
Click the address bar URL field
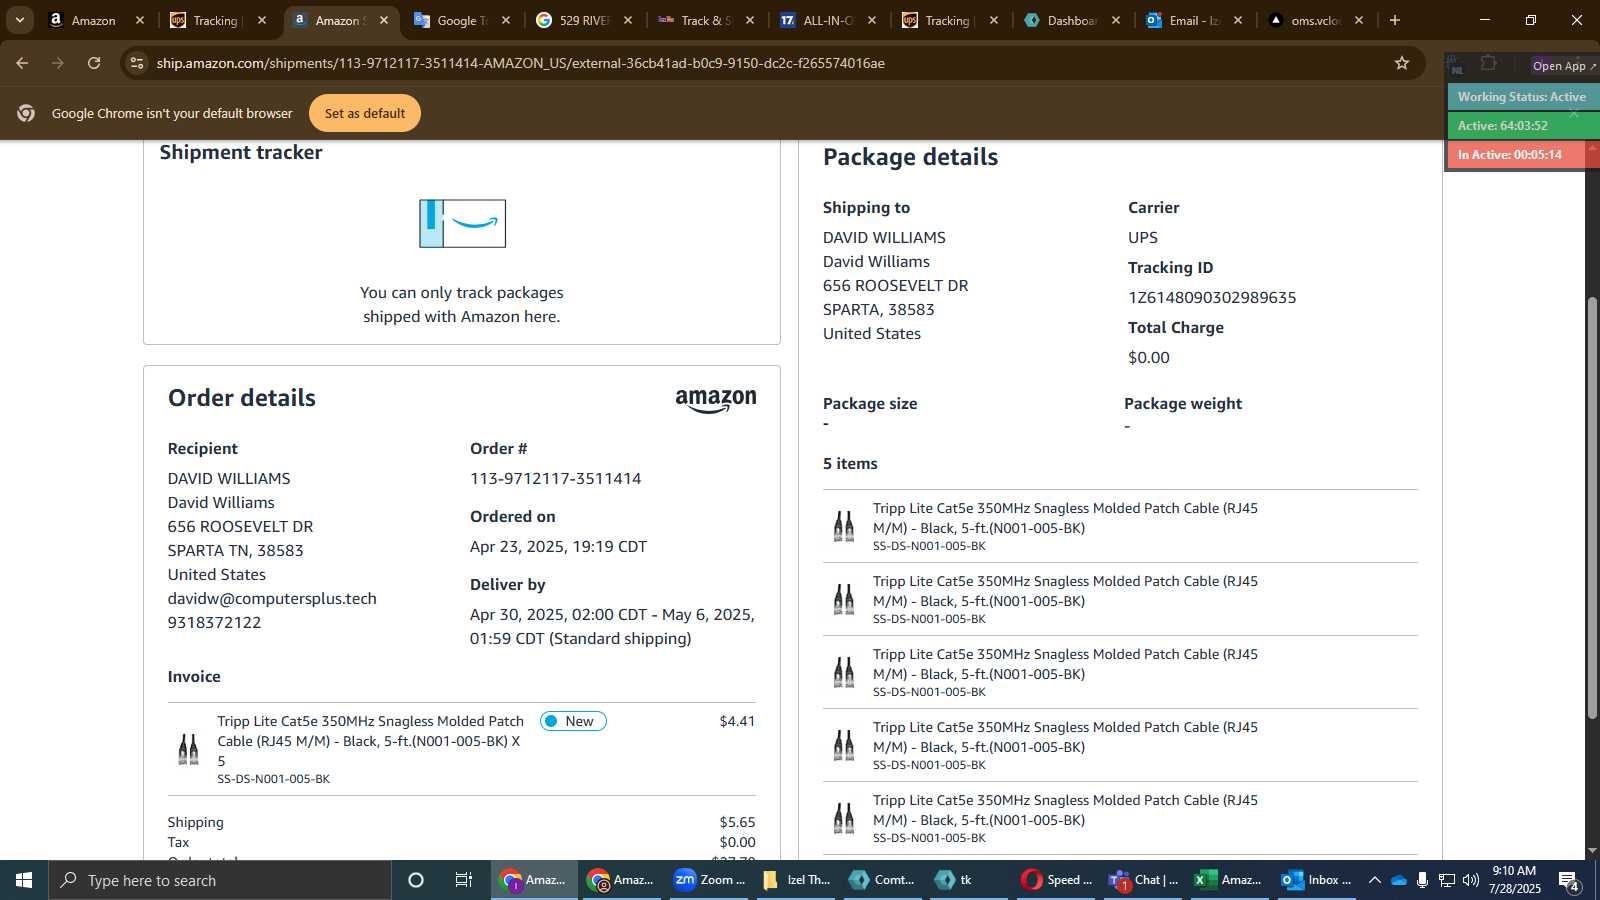(770, 63)
